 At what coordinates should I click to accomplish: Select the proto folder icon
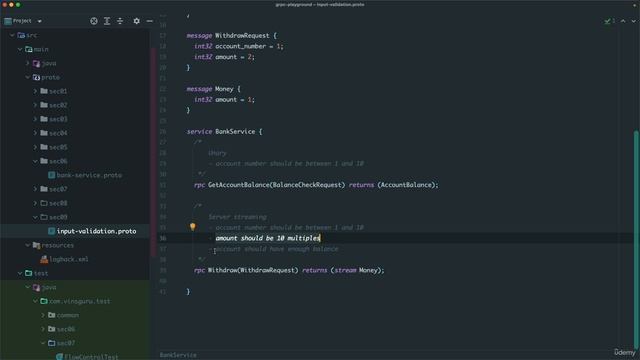(x=36, y=77)
